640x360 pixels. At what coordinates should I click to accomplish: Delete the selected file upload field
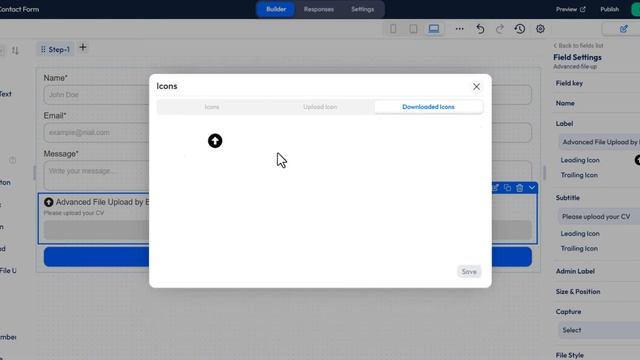point(519,188)
